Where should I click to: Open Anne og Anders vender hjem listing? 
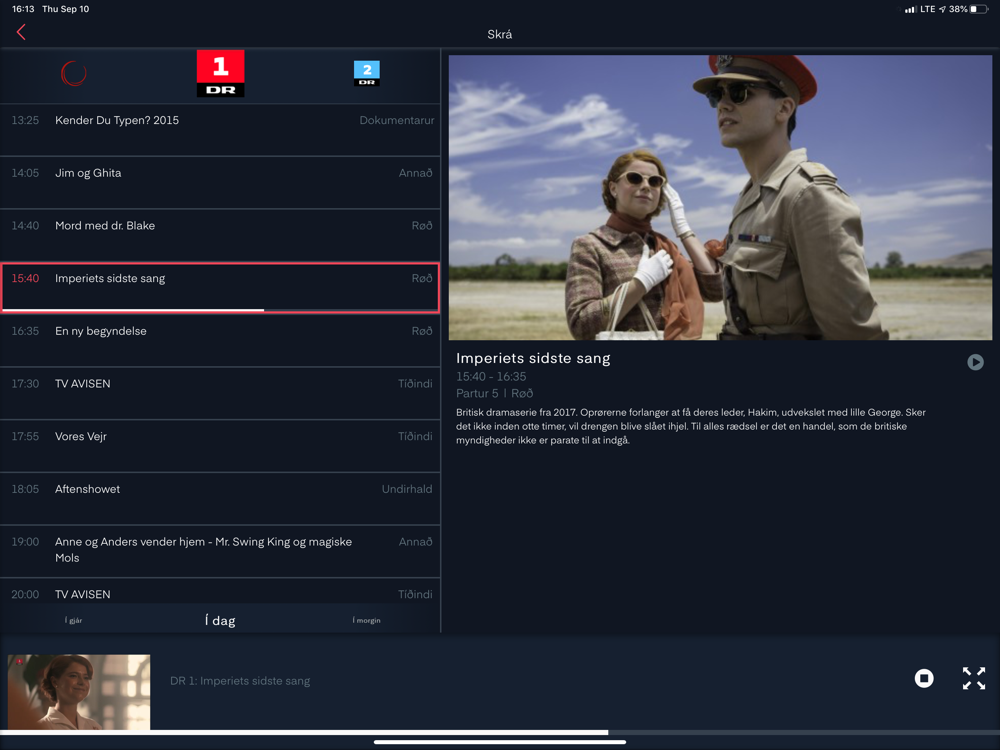[x=220, y=552]
